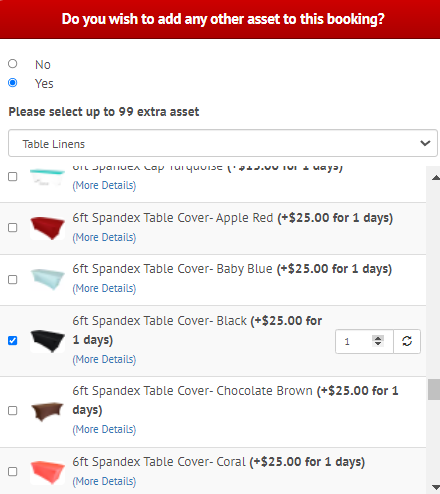Image resolution: width=440 pixels, height=494 pixels.
Task: Click the Baby Blue table cover thumbnail
Action: (47, 279)
